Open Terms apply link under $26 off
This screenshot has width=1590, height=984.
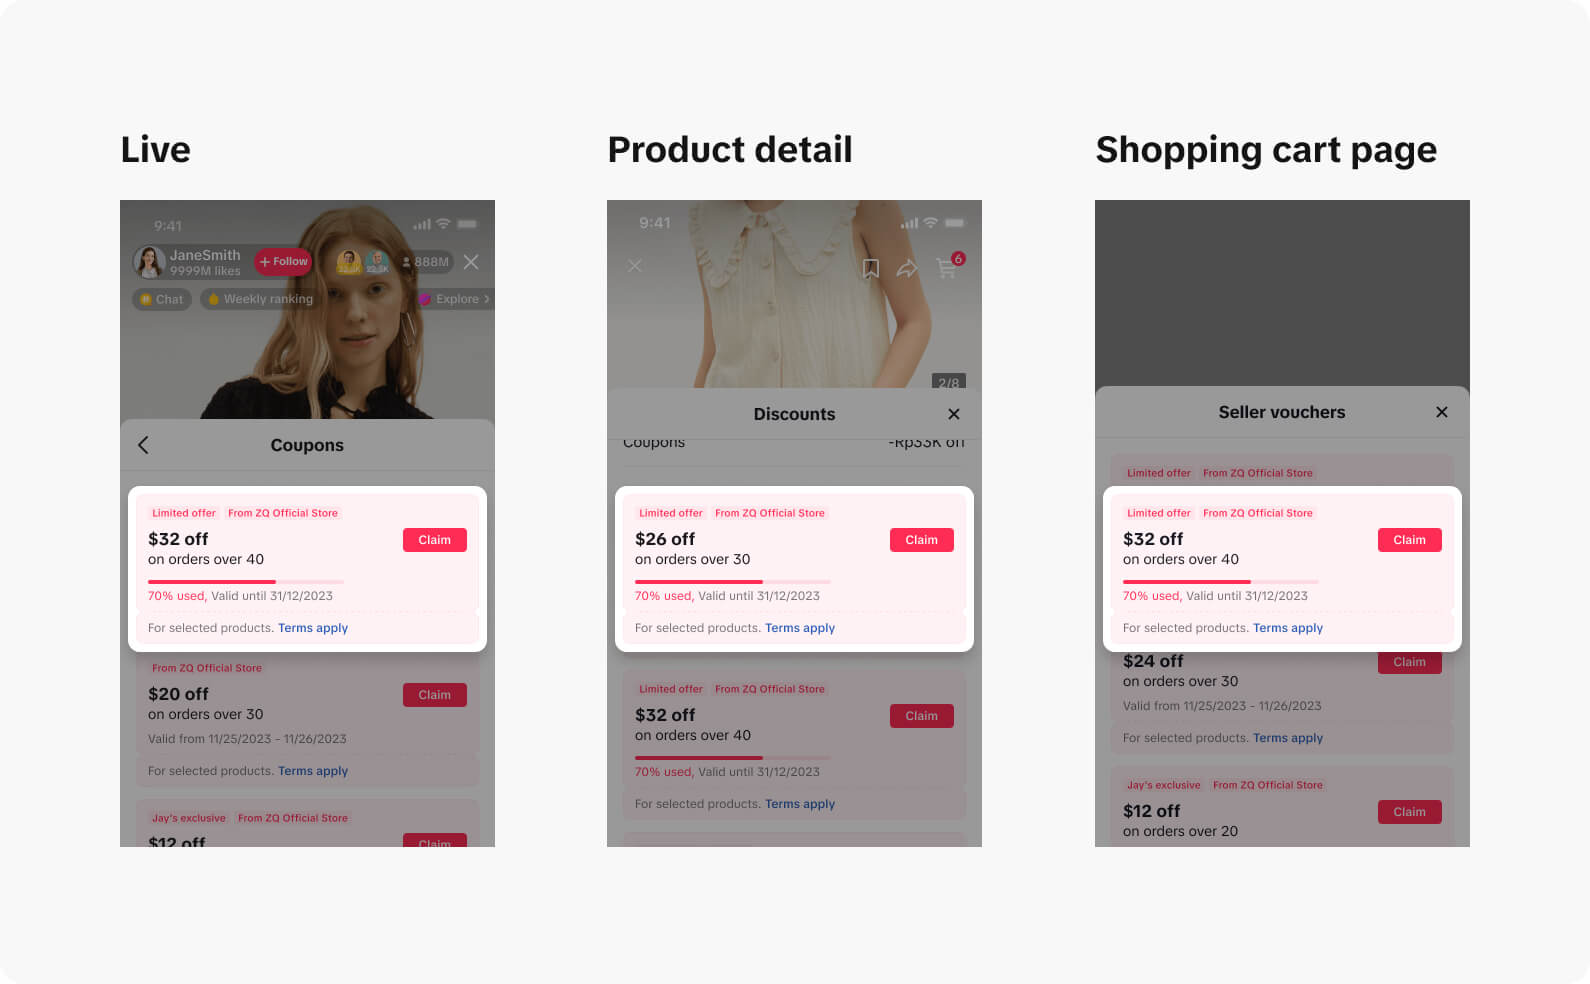799,628
